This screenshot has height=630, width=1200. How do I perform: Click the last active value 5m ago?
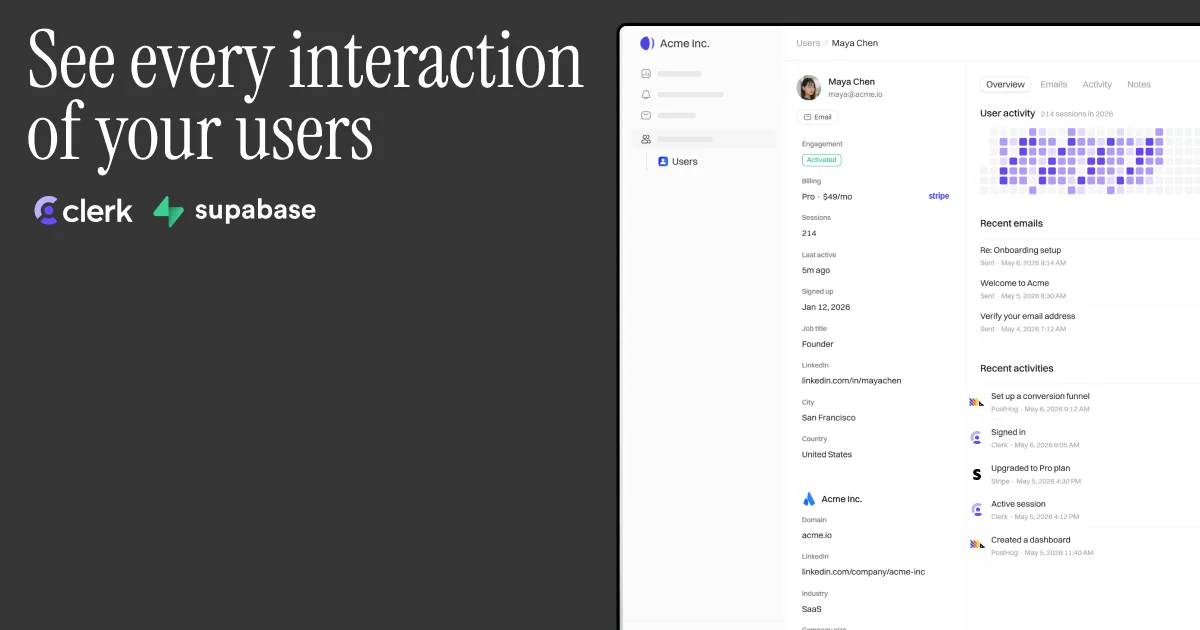[816, 270]
